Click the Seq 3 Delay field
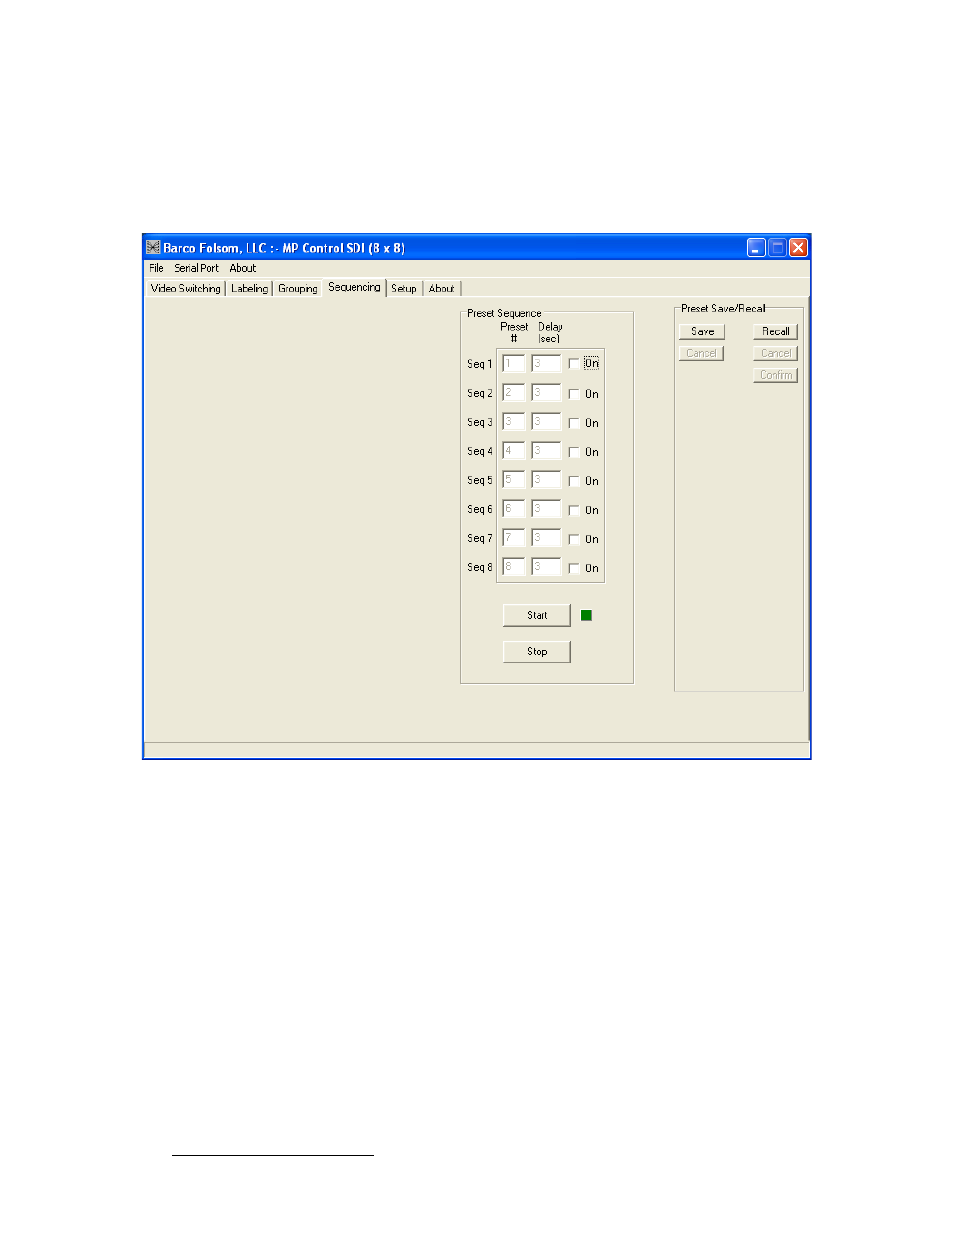 (546, 421)
